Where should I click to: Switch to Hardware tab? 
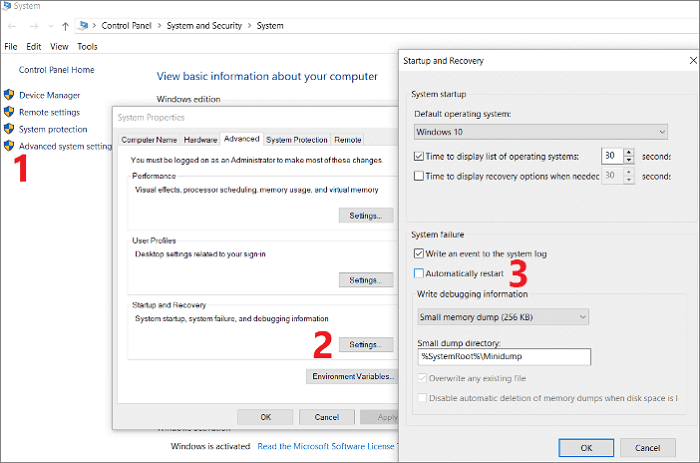pyautogui.click(x=200, y=140)
